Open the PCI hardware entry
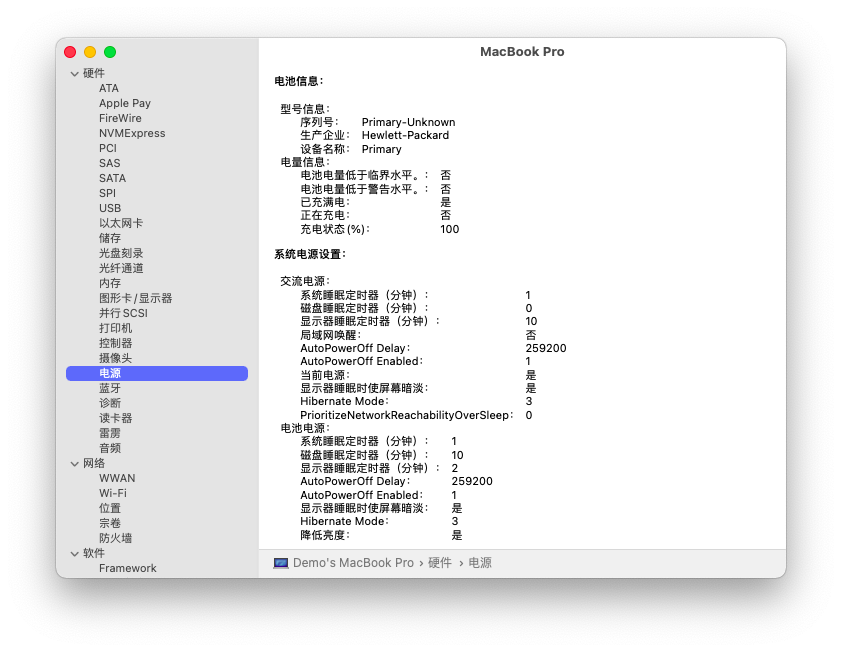Screen dimensions: 842x652 click(108, 148)
